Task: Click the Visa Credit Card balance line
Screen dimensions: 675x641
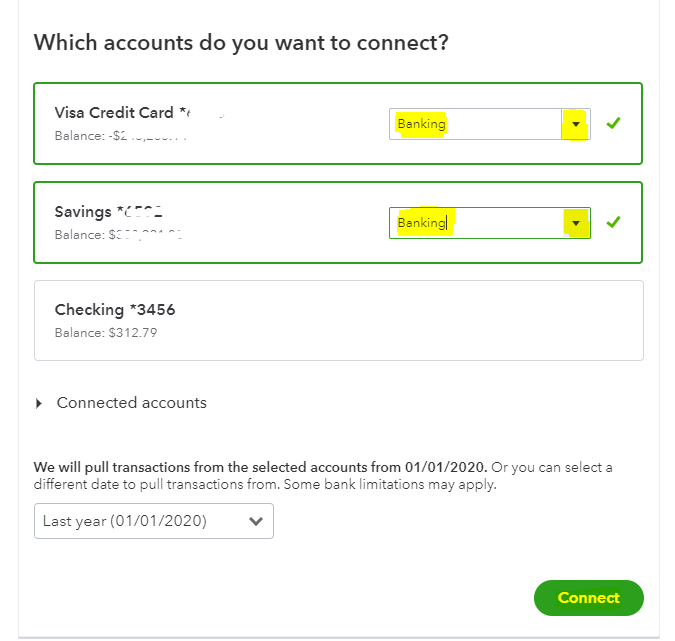Action: click(120, 135)
